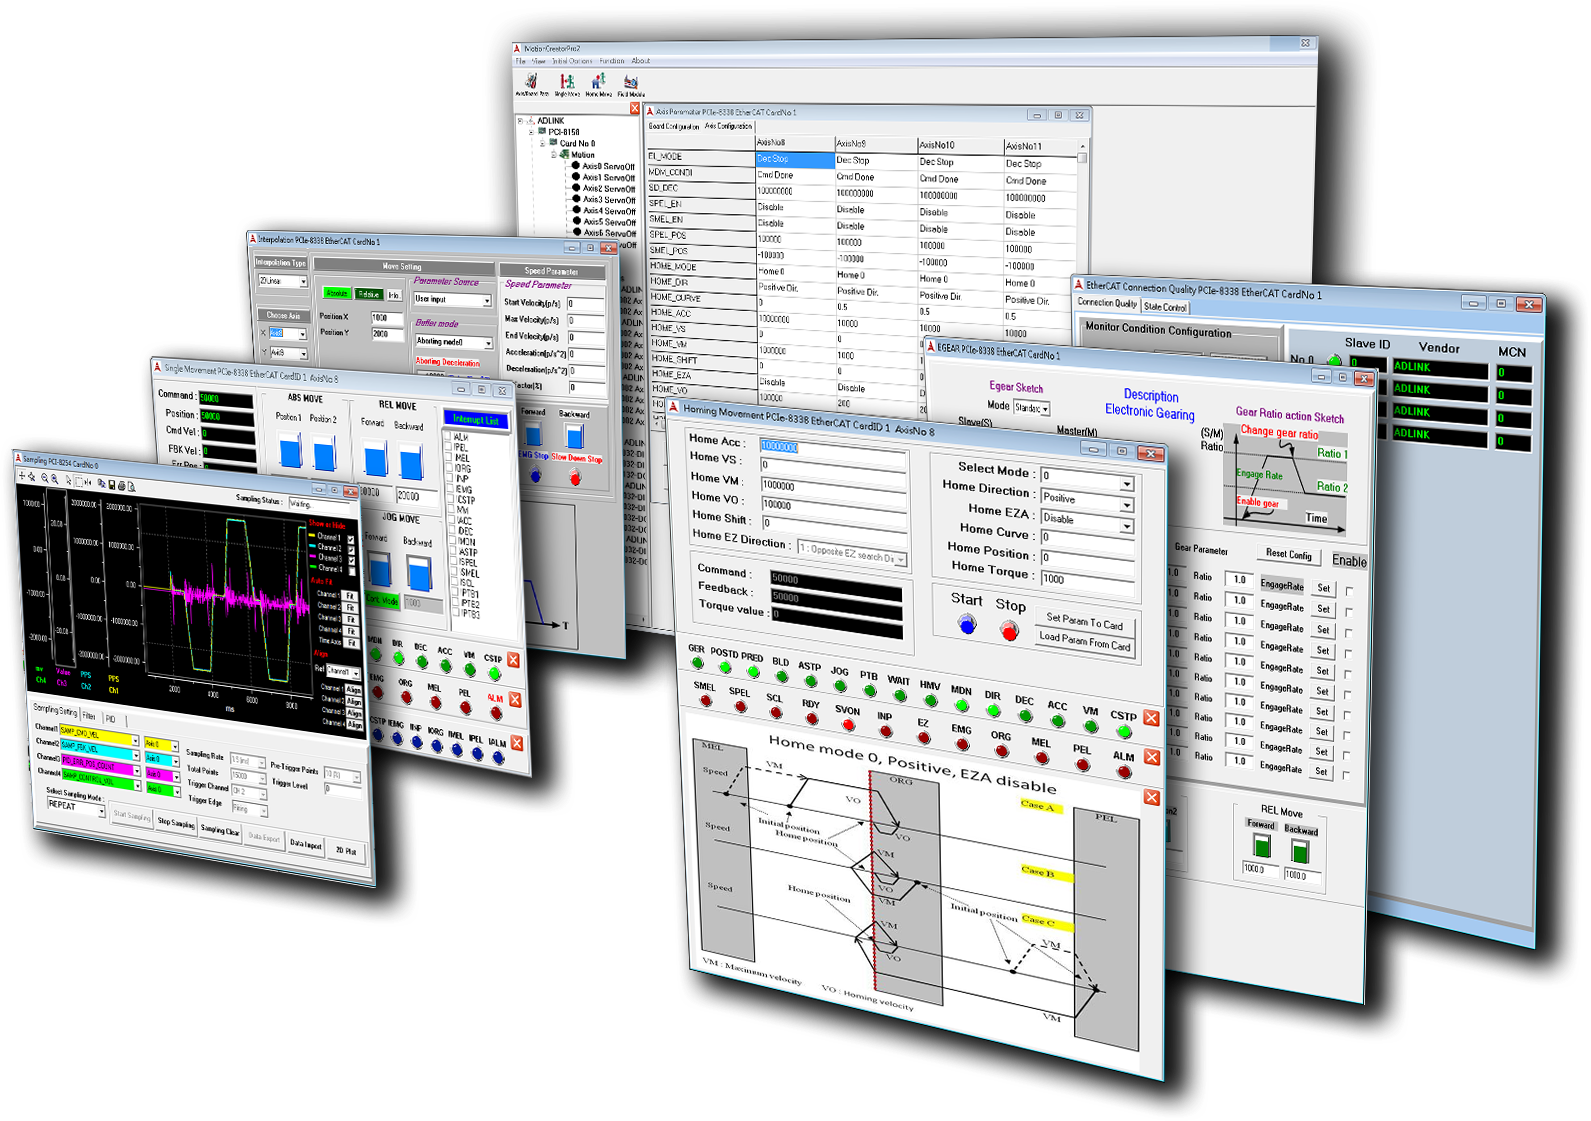This screenshot has height=1121, width=1591.
Task: Click Load Param From Card button
Action: pos(1084,642)
